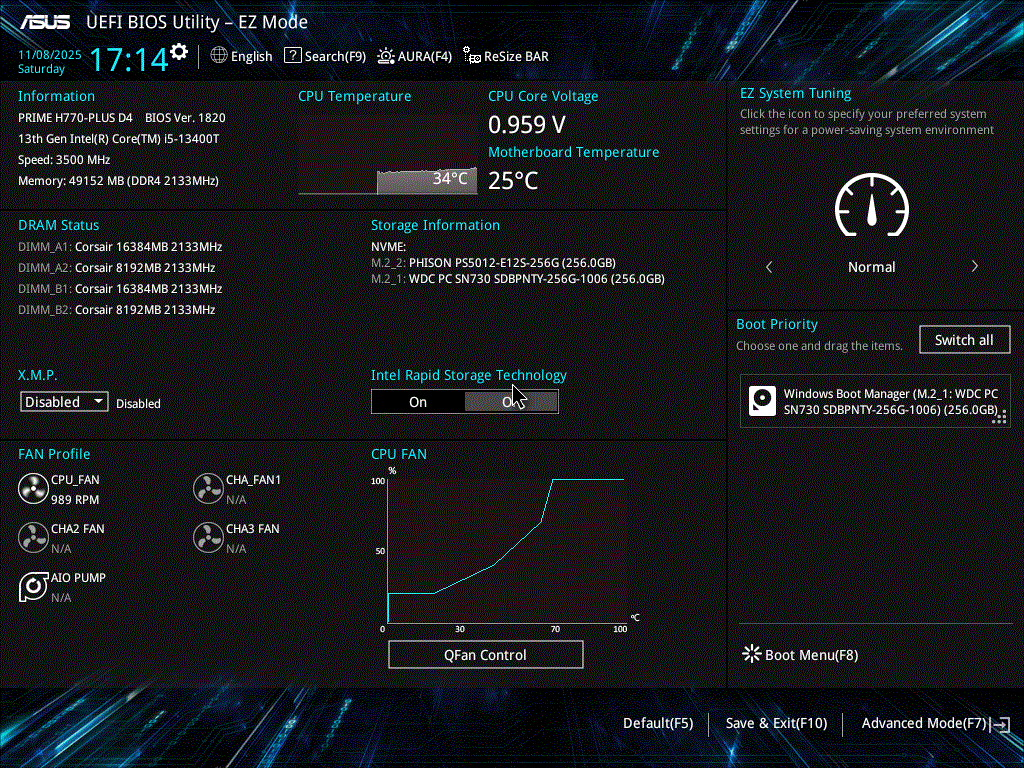Open Search(F9) in the top bar
Viewport: 1024px width, 768px height.
click(325, 56)
